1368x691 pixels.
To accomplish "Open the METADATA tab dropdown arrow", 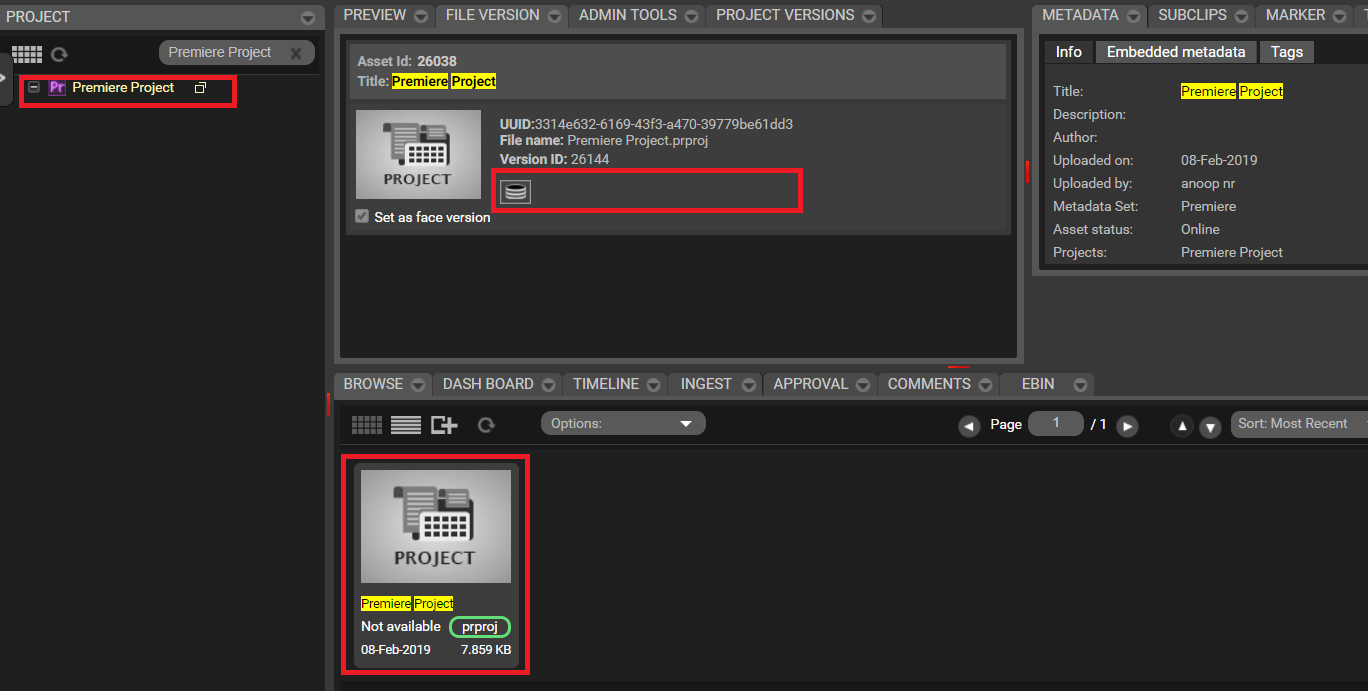I will (x=1133, y=16).
